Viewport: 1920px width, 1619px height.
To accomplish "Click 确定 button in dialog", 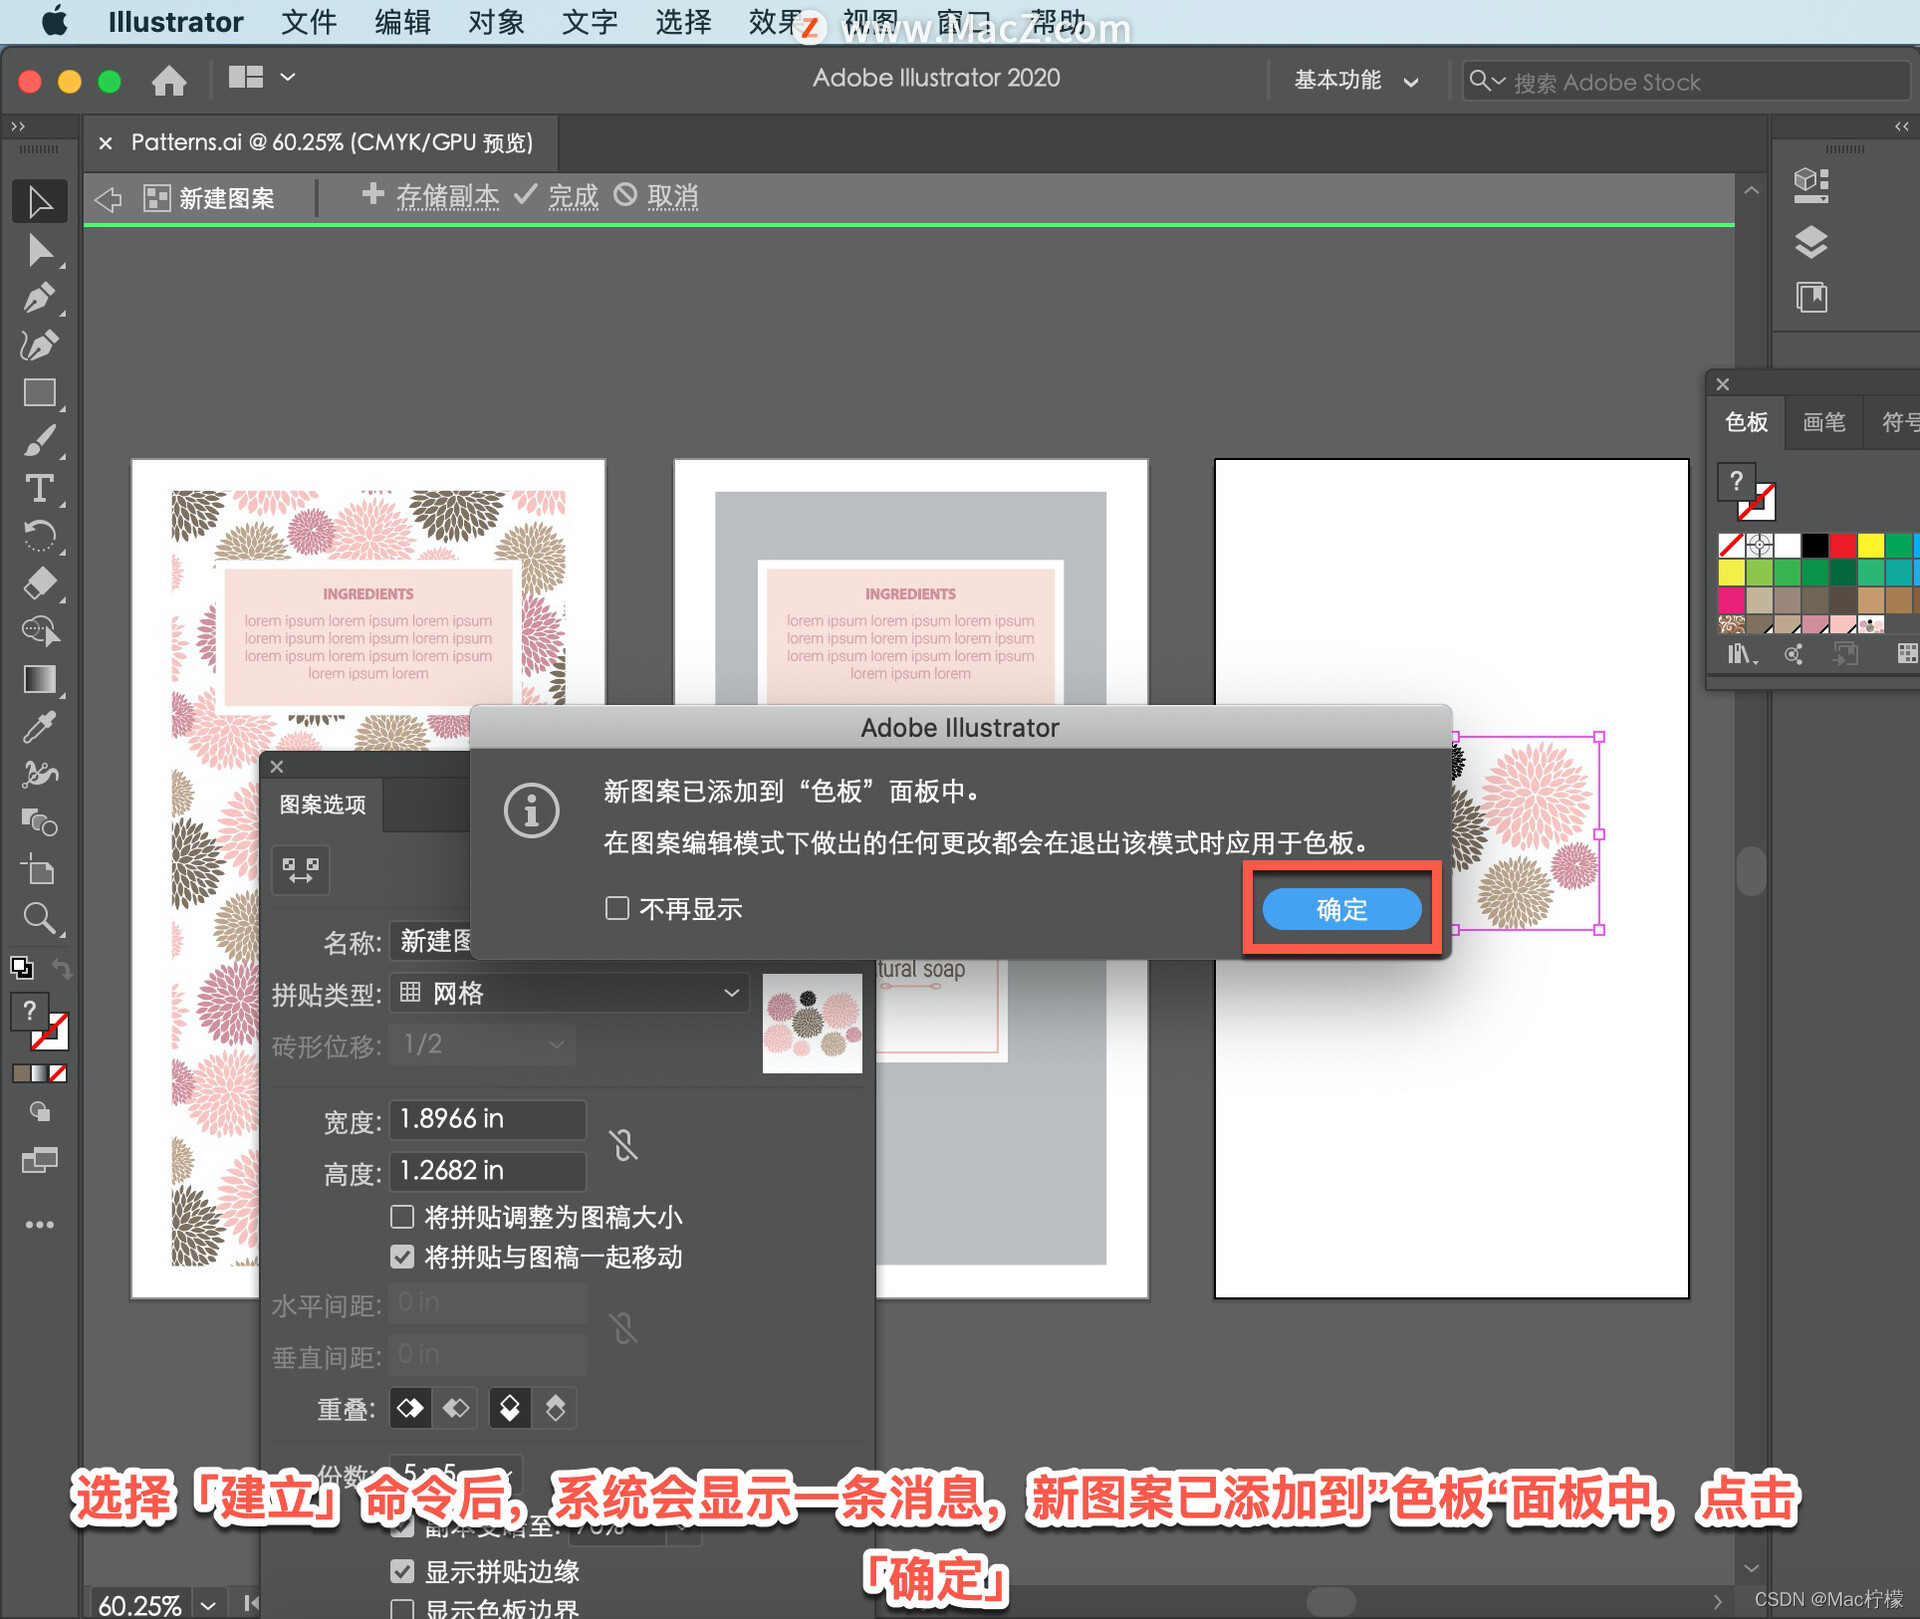I will coord(1341,908).
